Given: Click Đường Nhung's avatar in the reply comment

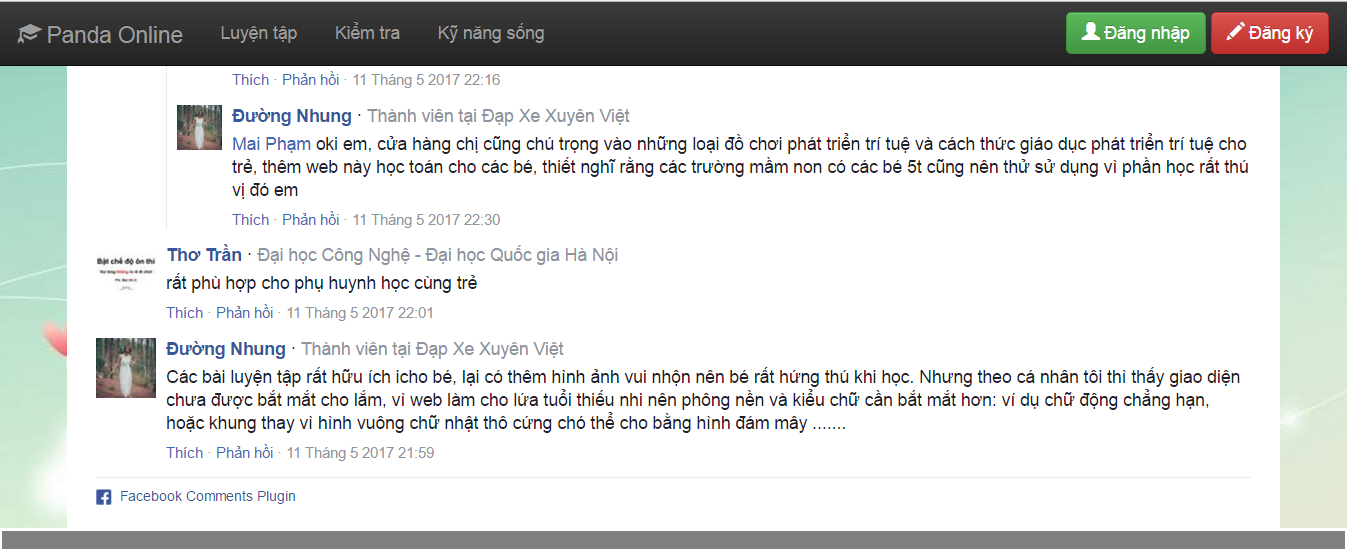Looking at the screenshot, I should pos(199,127).
